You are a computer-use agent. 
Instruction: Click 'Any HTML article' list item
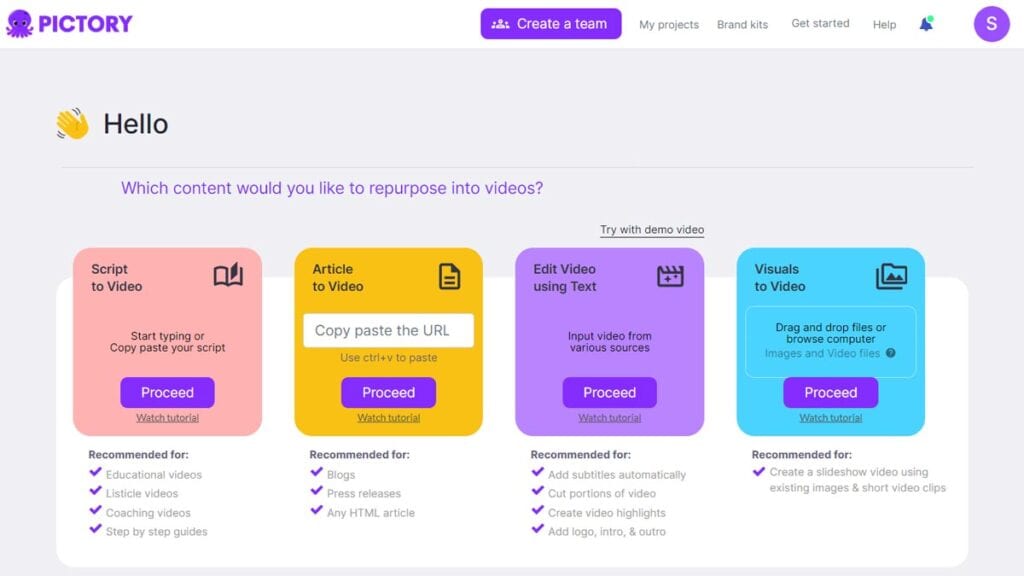point(370,513)
